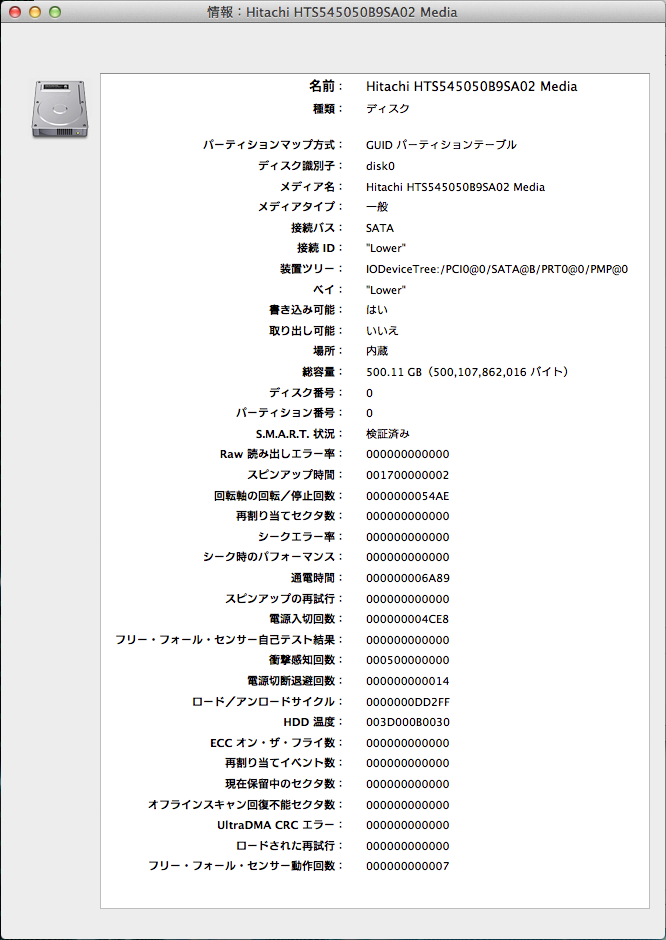Viewport: 666px width, 940px height.
Task: Click the スピンアップ時間 label
Action: coord(296,475)
